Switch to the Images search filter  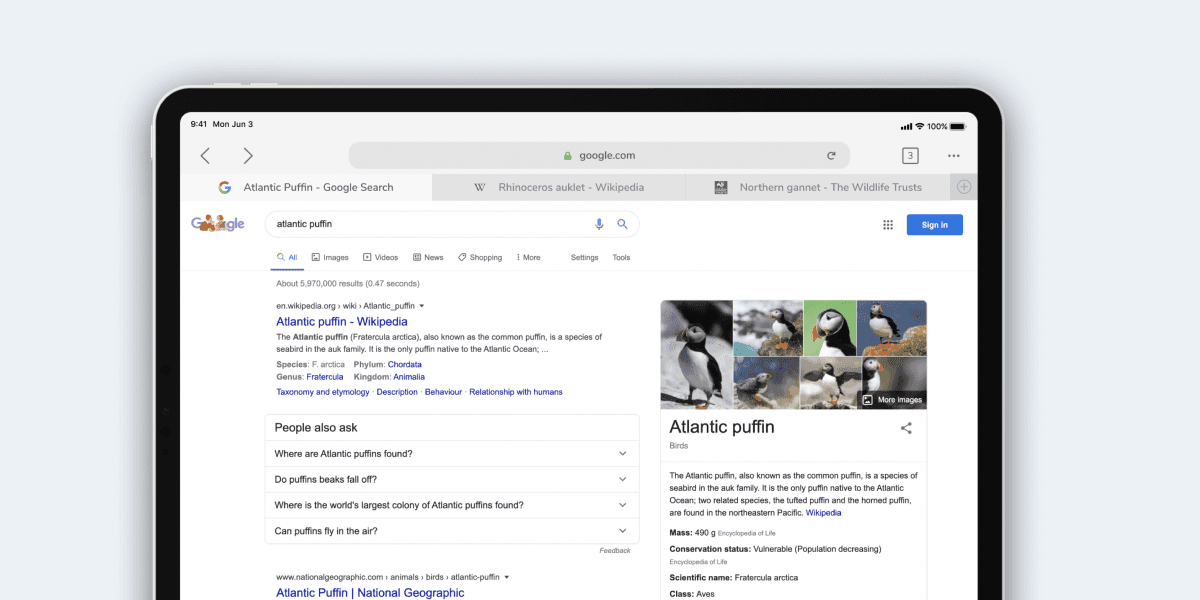(330, 257)
